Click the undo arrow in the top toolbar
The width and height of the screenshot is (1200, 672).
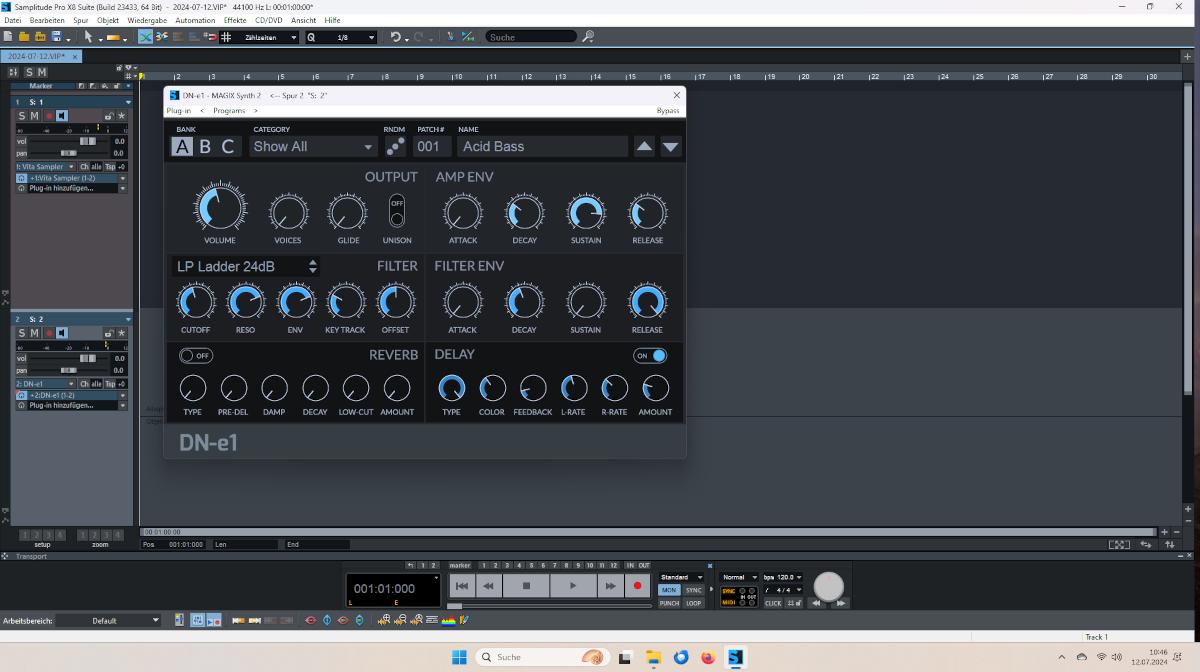[396, 37]
